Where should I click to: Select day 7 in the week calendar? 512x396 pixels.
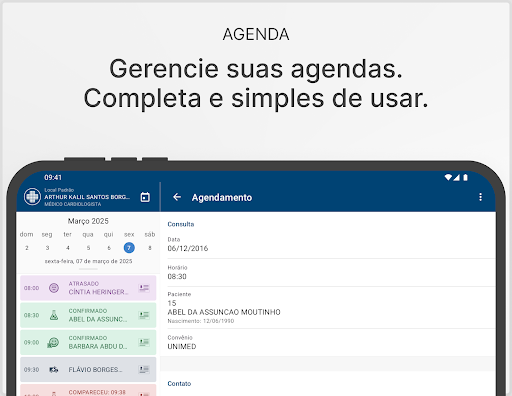[x=129, y=248]
